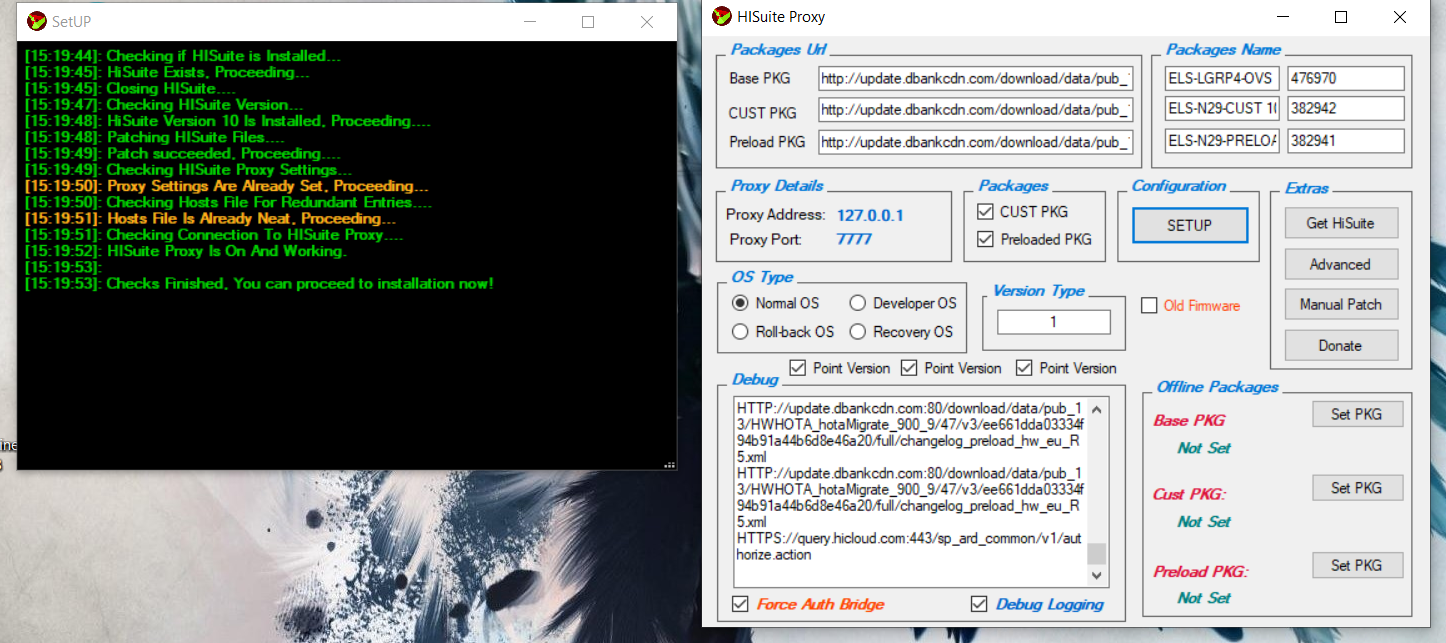Click 'HISuite Proxy Is On And Working' line

(186, 251)
